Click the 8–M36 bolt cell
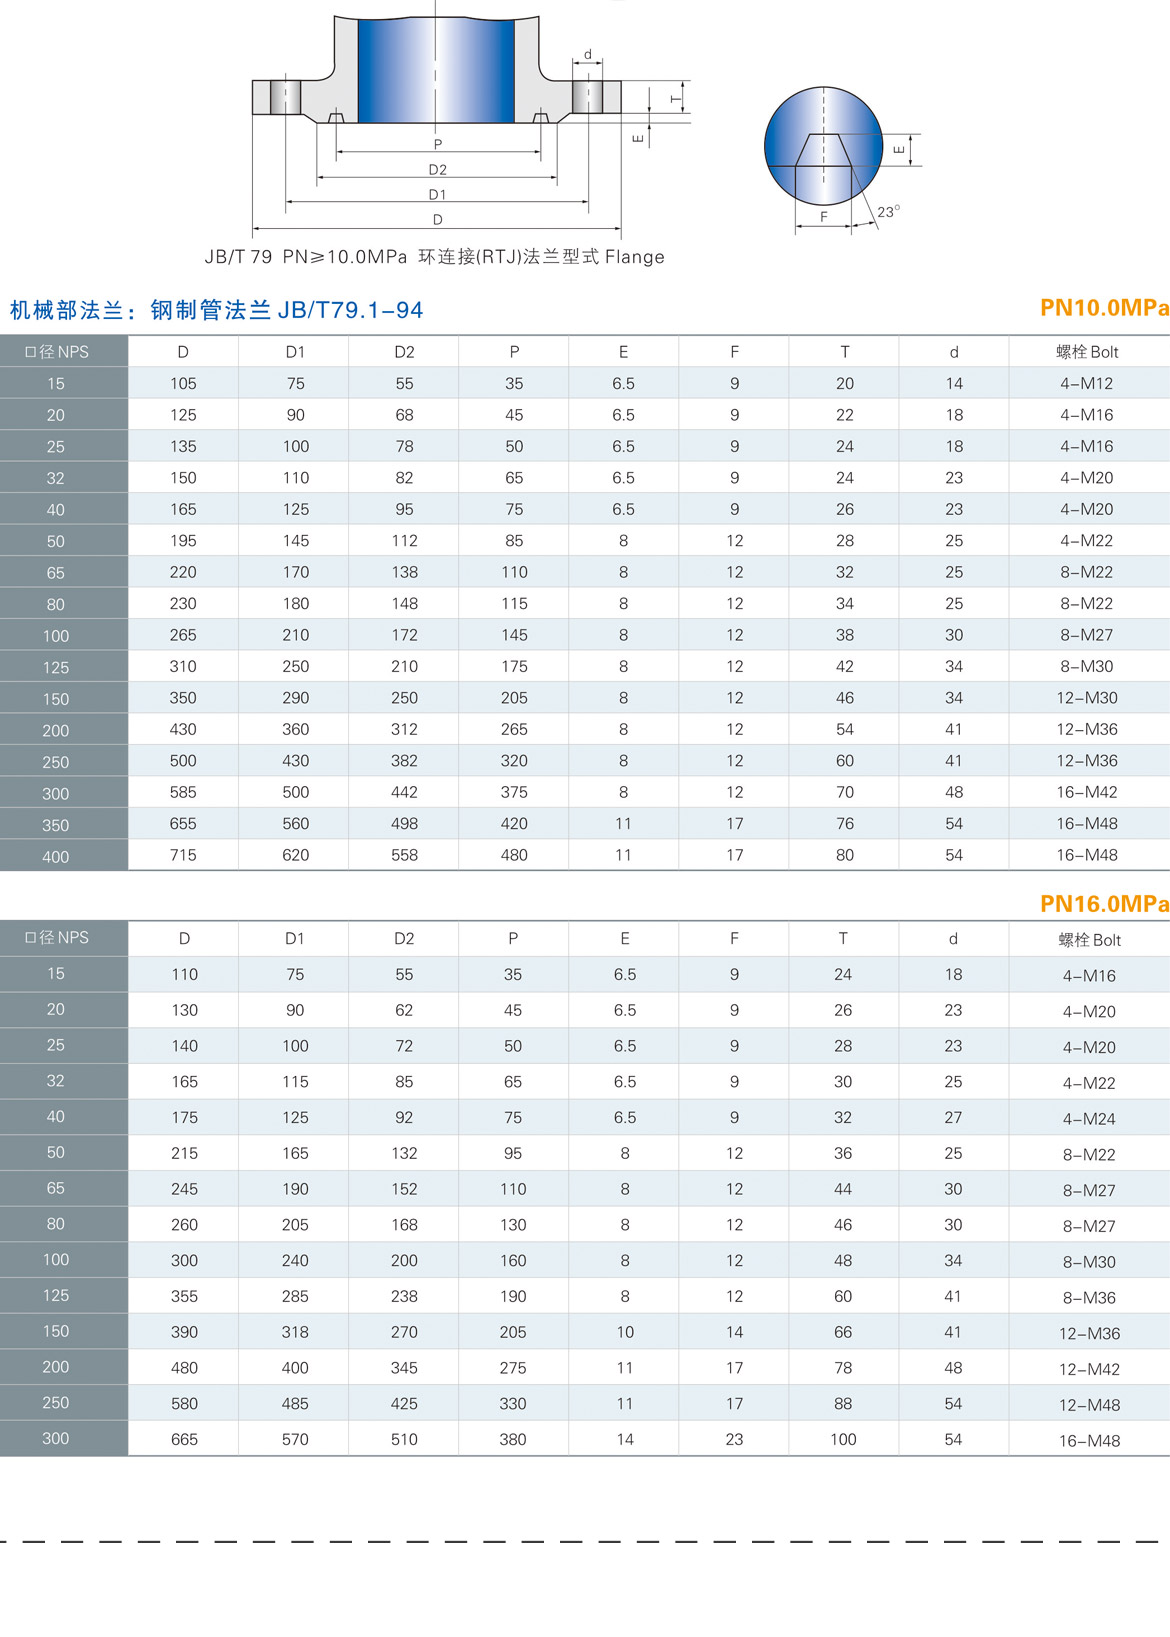 tap(1089, 1298)
